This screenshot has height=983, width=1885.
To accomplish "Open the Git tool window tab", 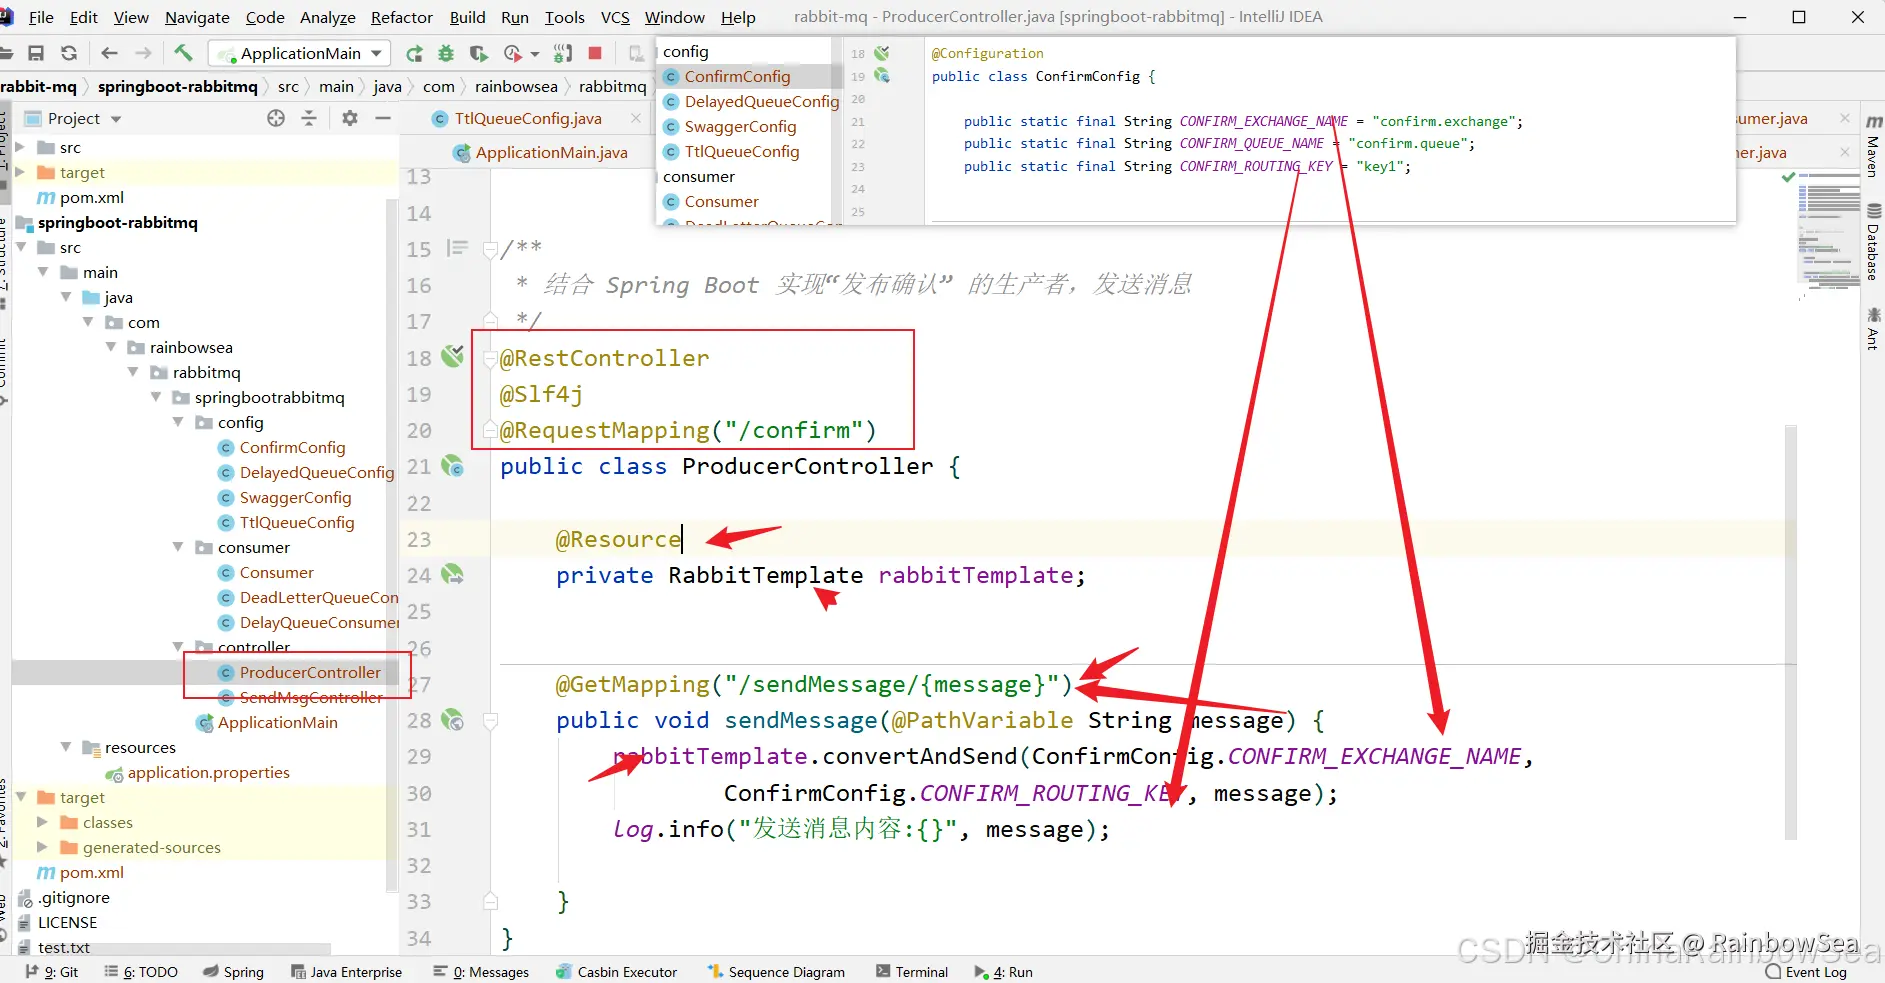I will [x=52, y=972].
